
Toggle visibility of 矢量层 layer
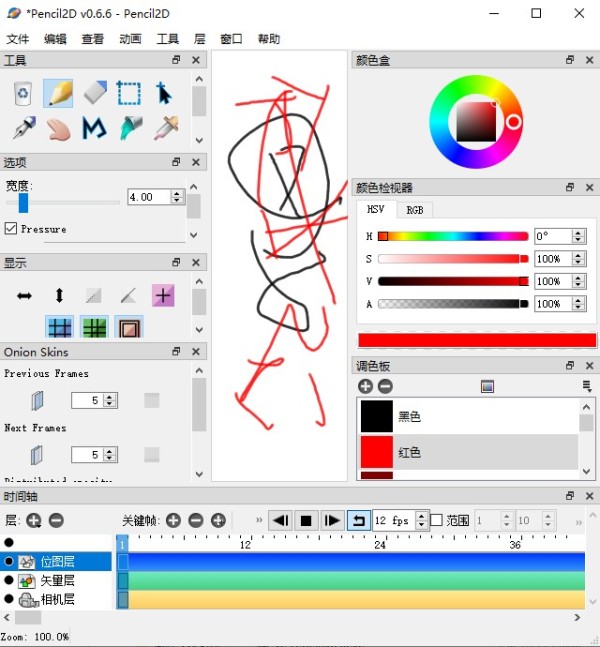pos(9,580)
